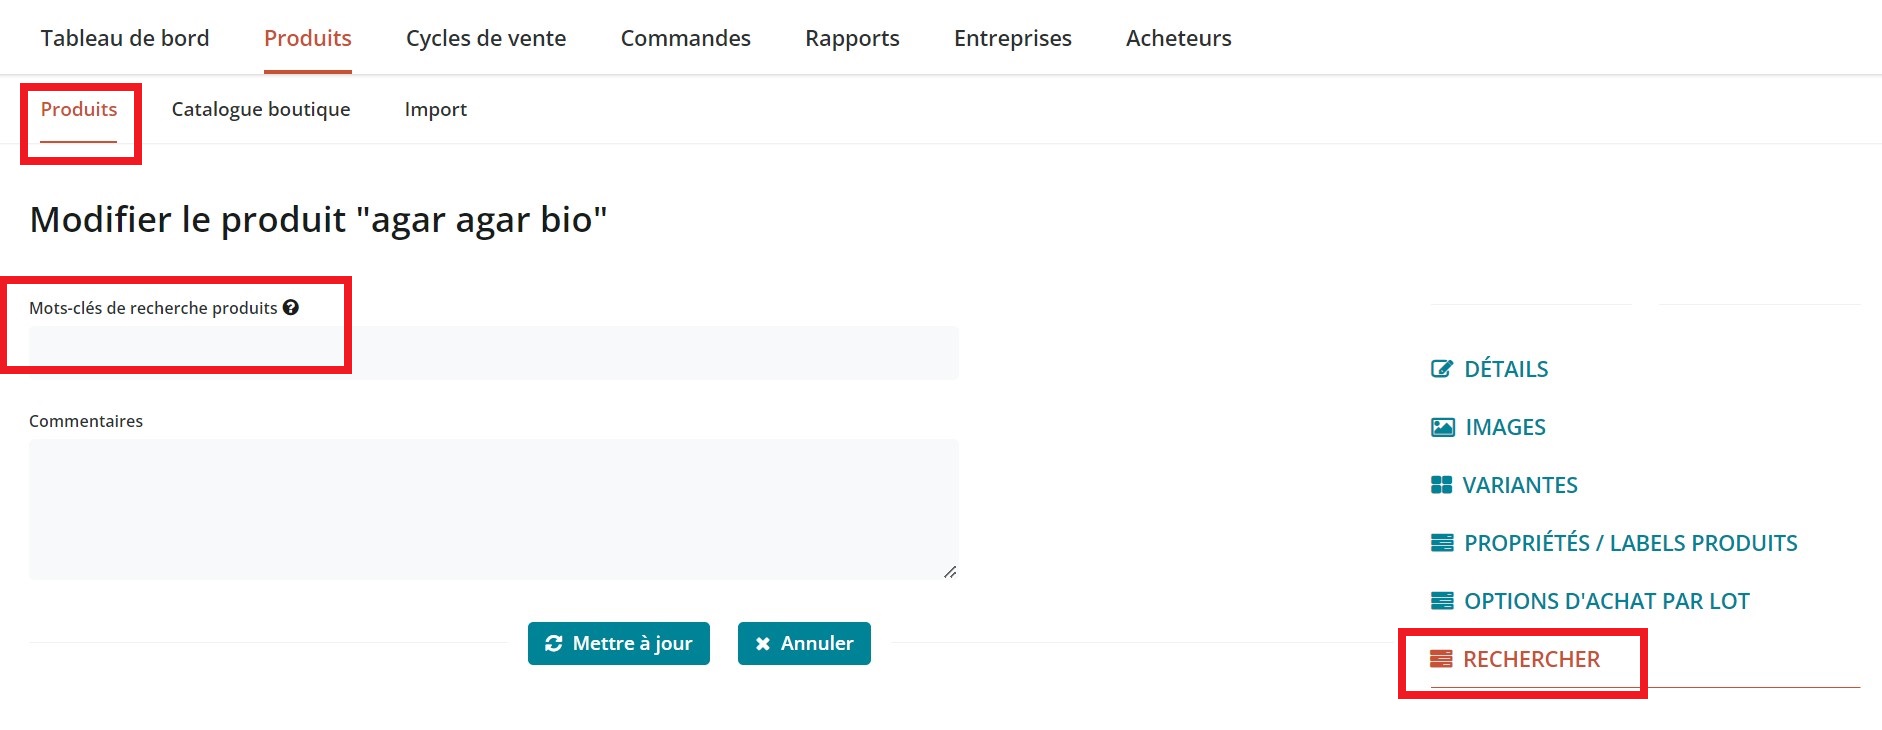Grab the Commentaires textarea resize handle
1882x730 pixels.
coord(950,572)
